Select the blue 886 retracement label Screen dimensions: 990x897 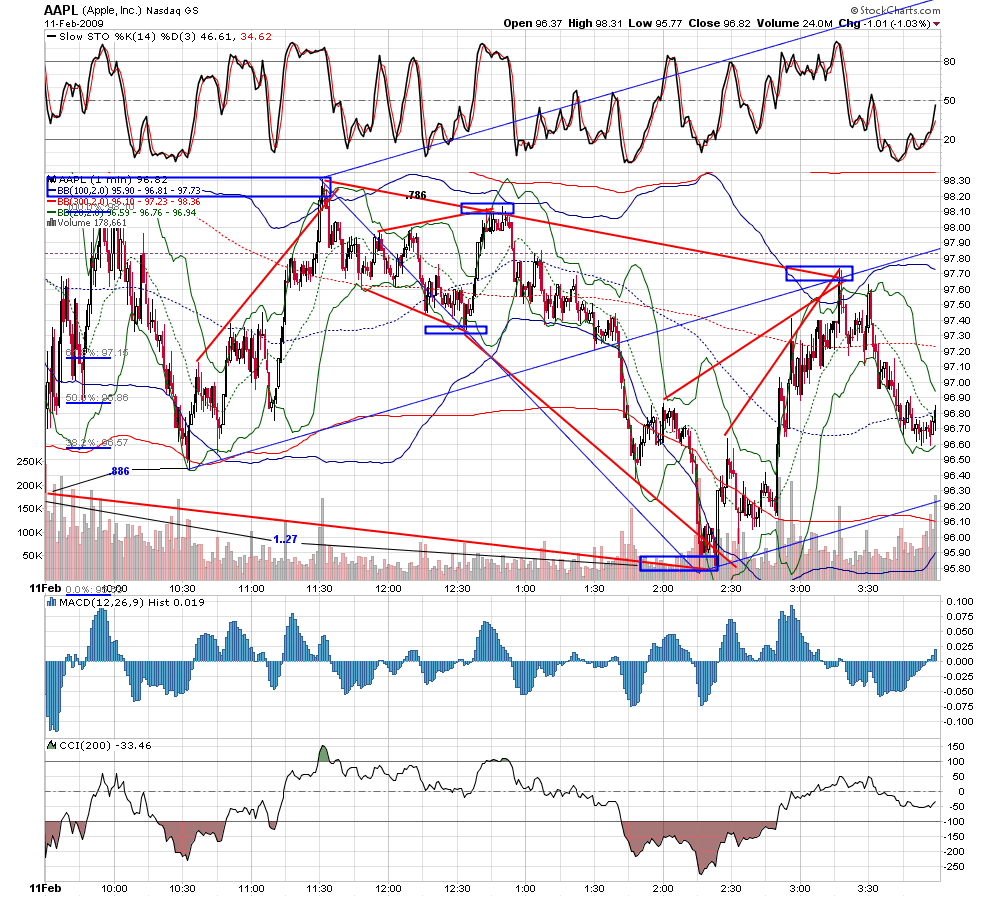(120, 471)
